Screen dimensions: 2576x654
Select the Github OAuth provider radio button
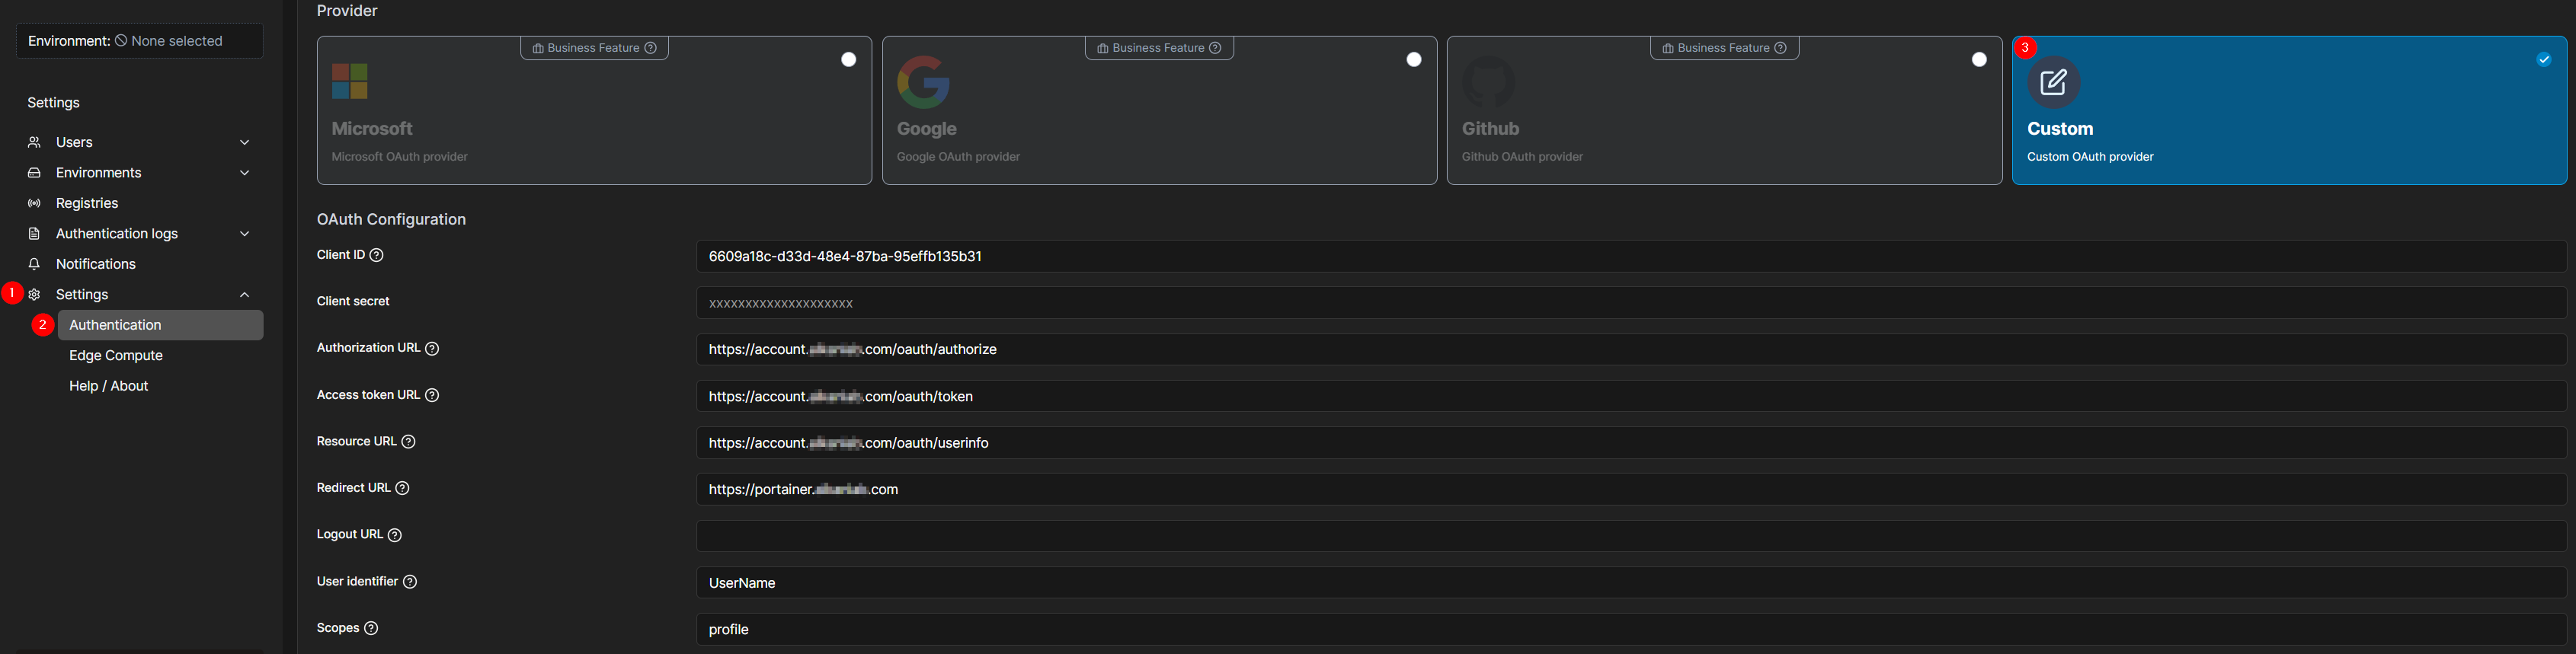click(1978, 60)
